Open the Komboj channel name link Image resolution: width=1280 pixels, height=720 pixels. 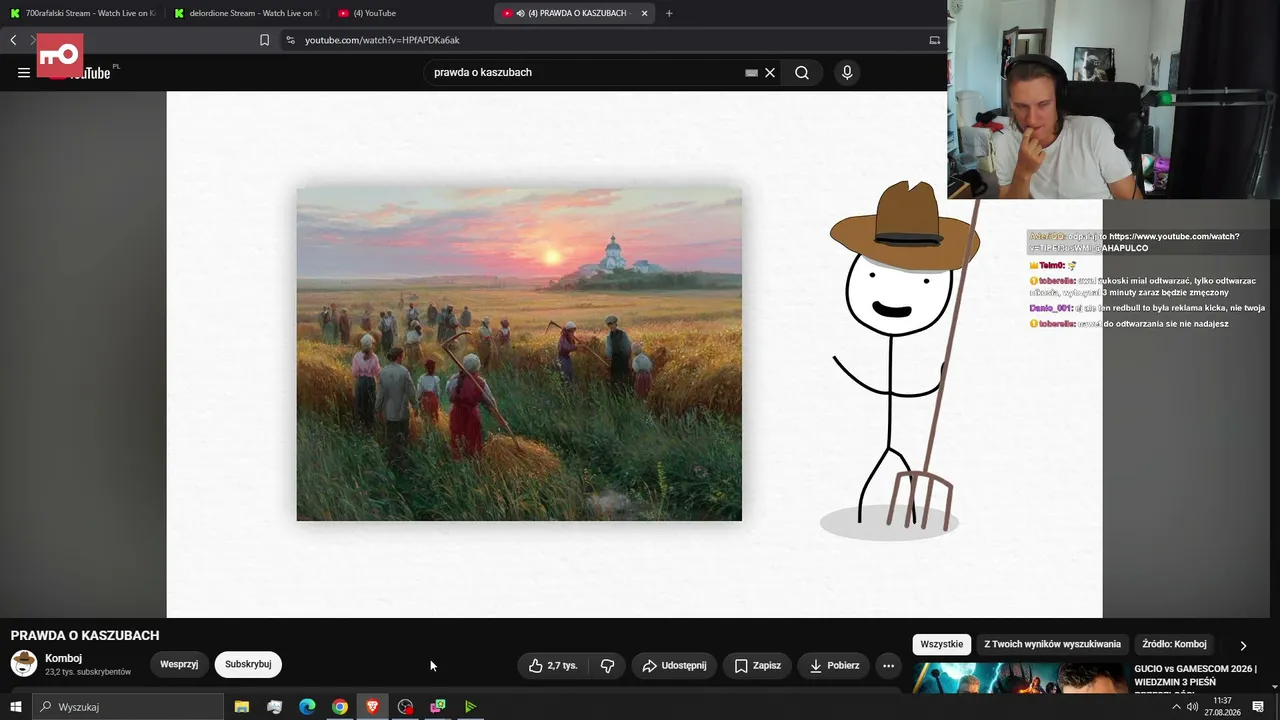pyautogui.click(x=63, y=658)
